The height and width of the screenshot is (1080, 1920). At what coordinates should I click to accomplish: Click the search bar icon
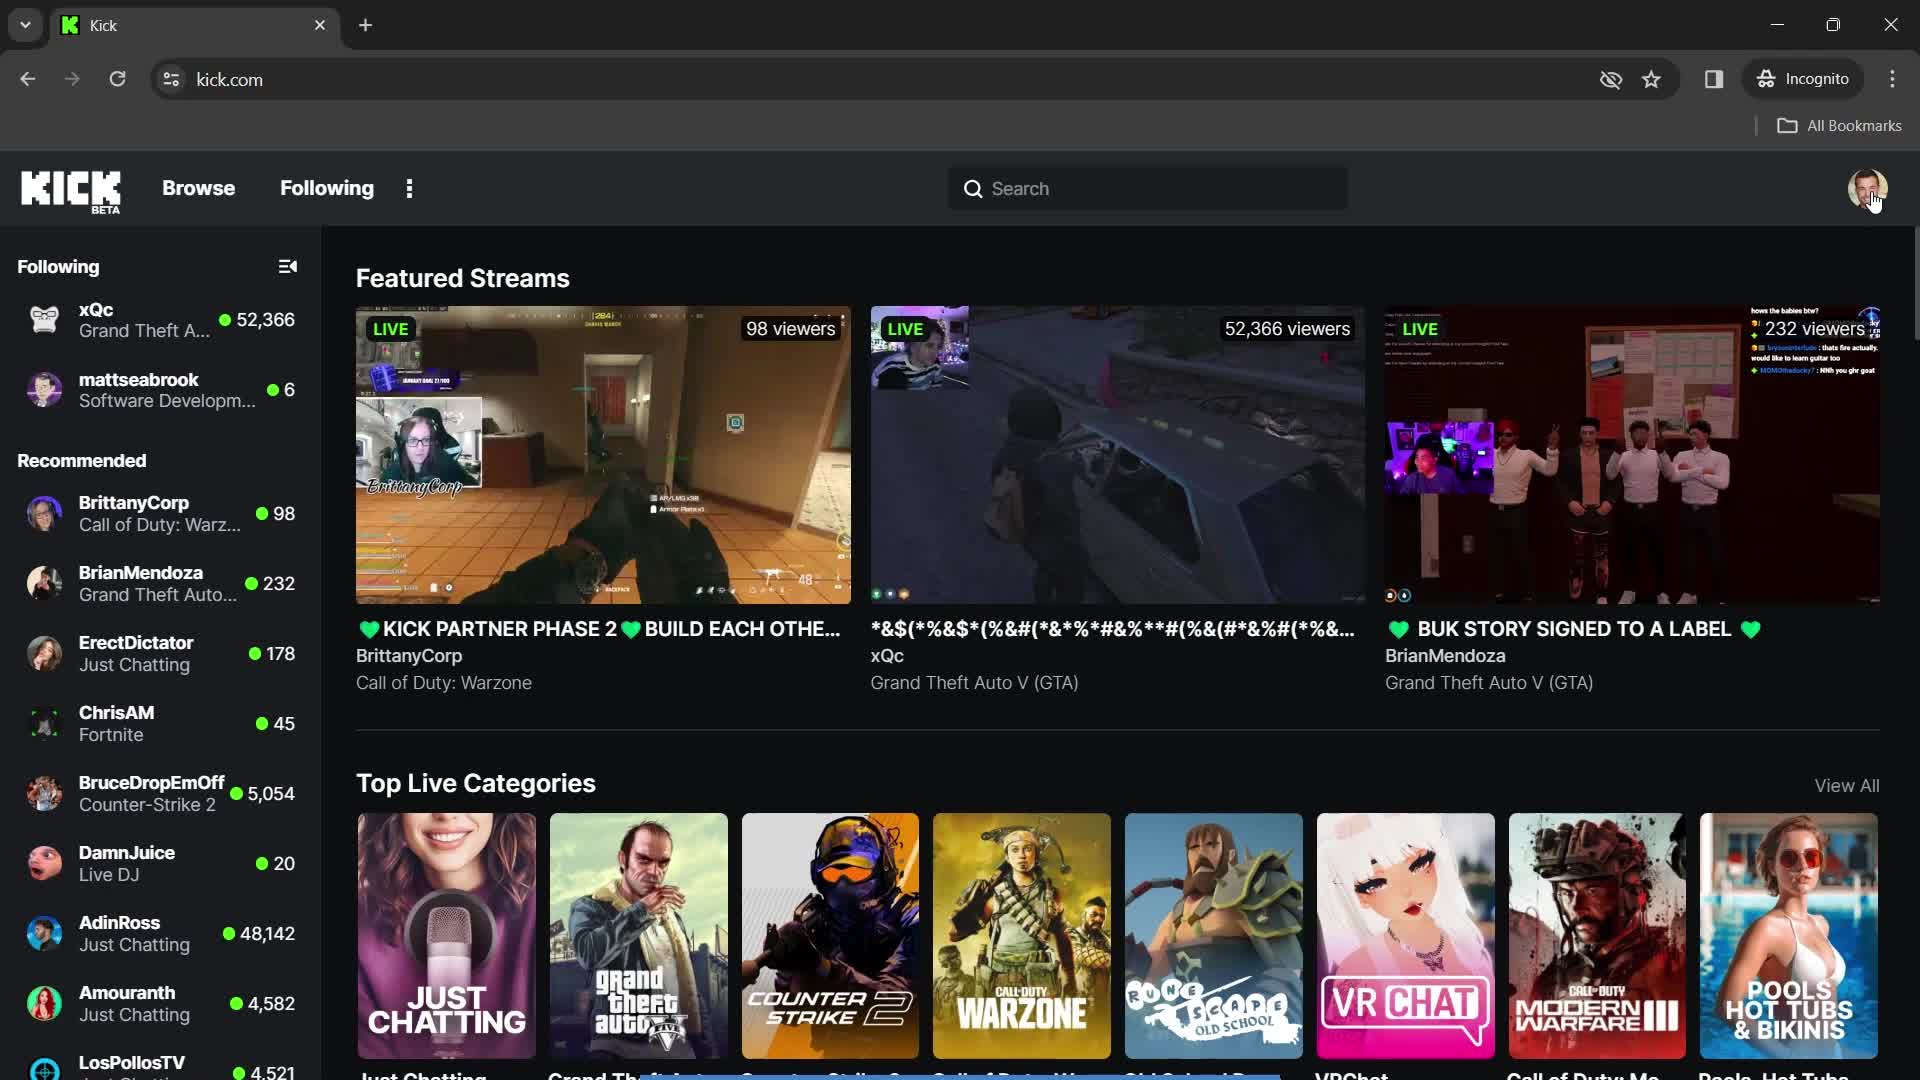tap(972, 187)
